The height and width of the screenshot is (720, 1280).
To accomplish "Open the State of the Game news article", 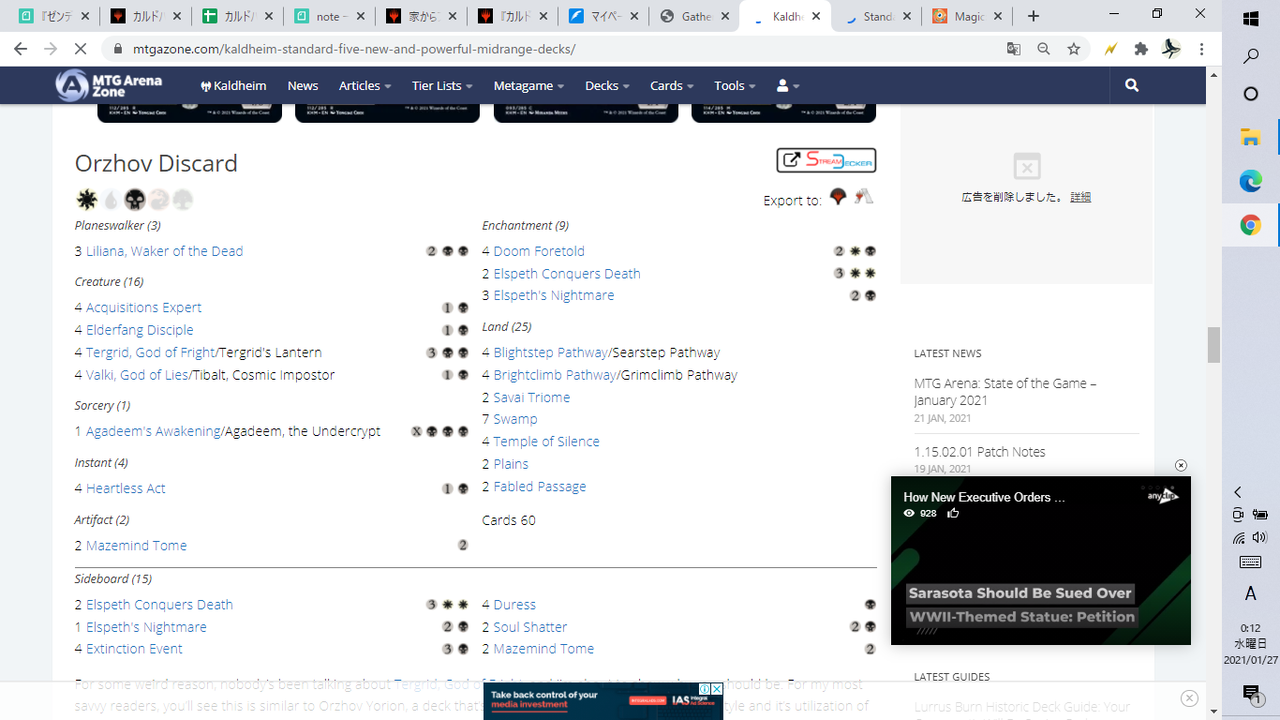I will click(1005, 391).
